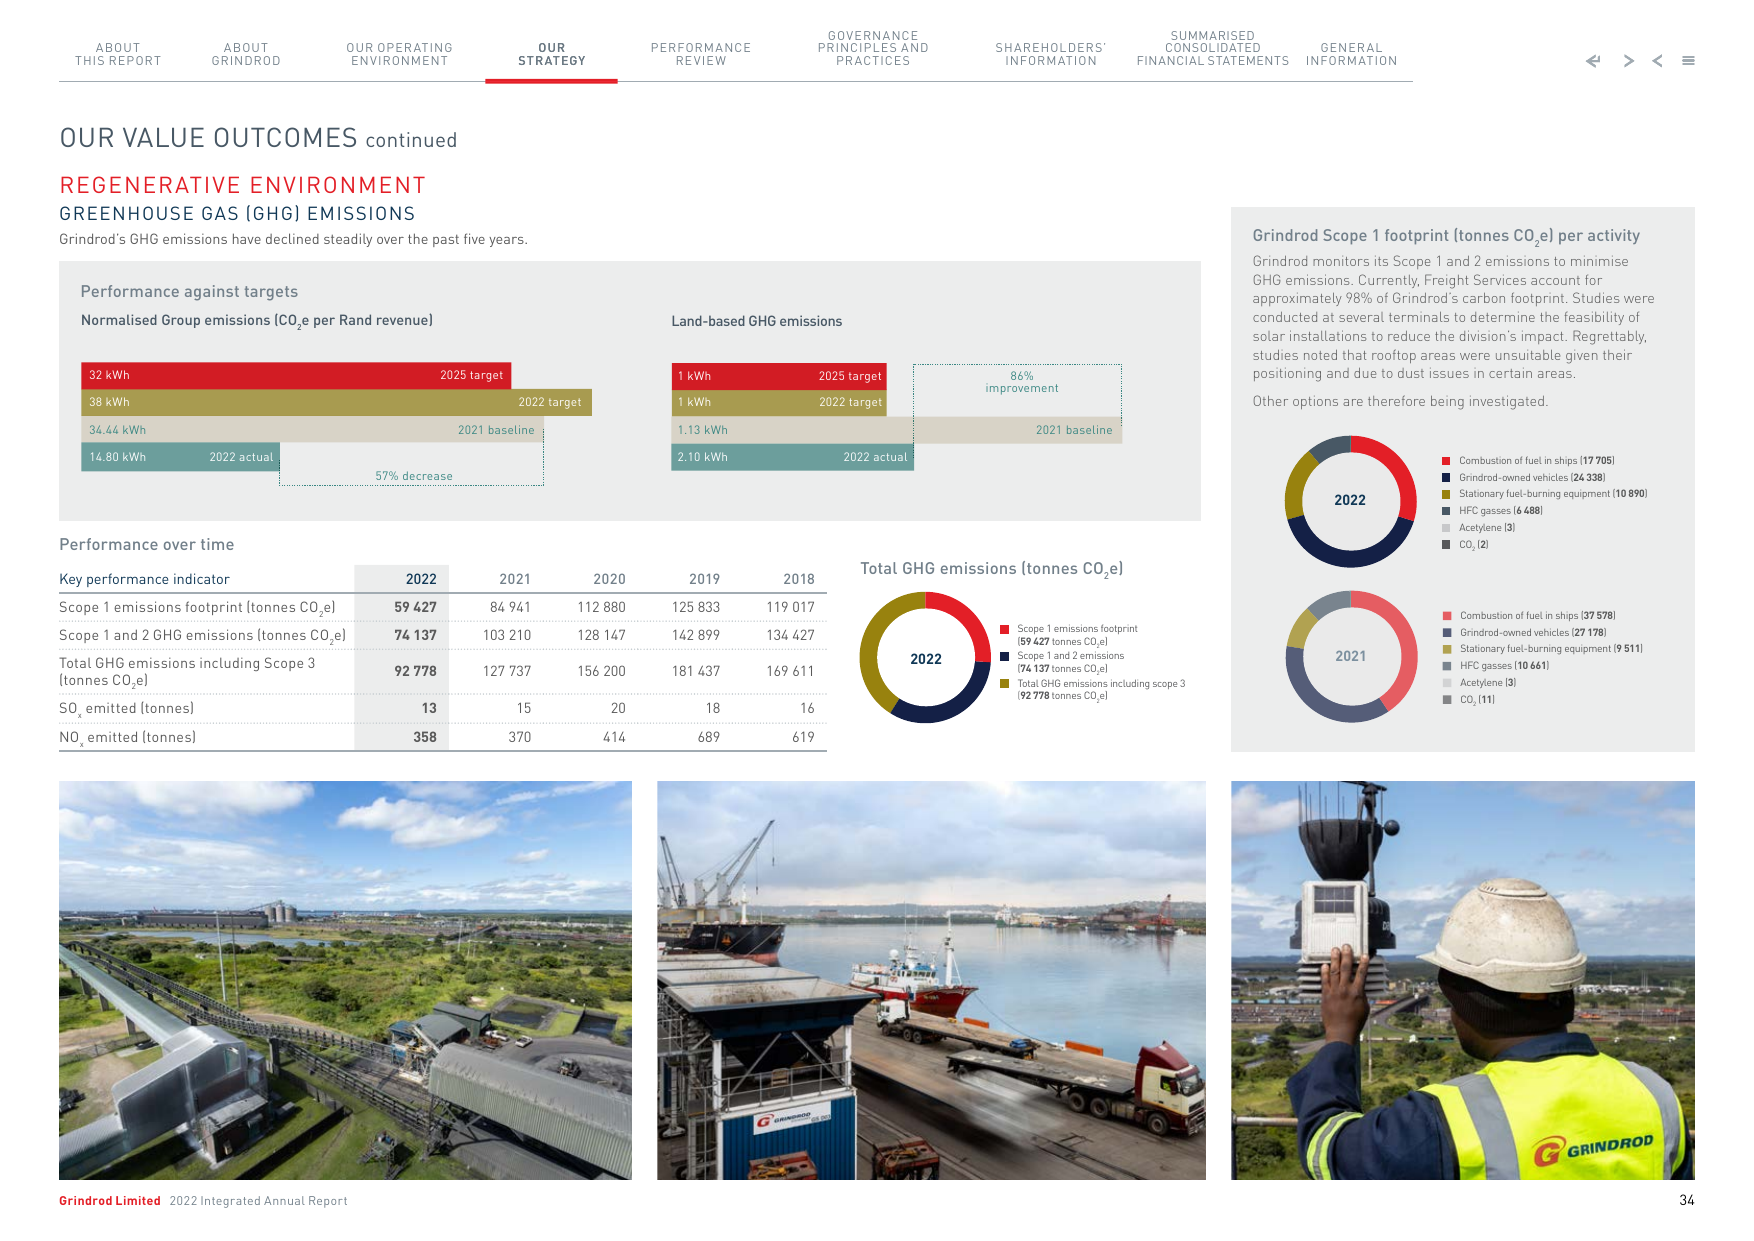
Task: Click the 2021 value '103 210' cell
Action: coord(507,635)
